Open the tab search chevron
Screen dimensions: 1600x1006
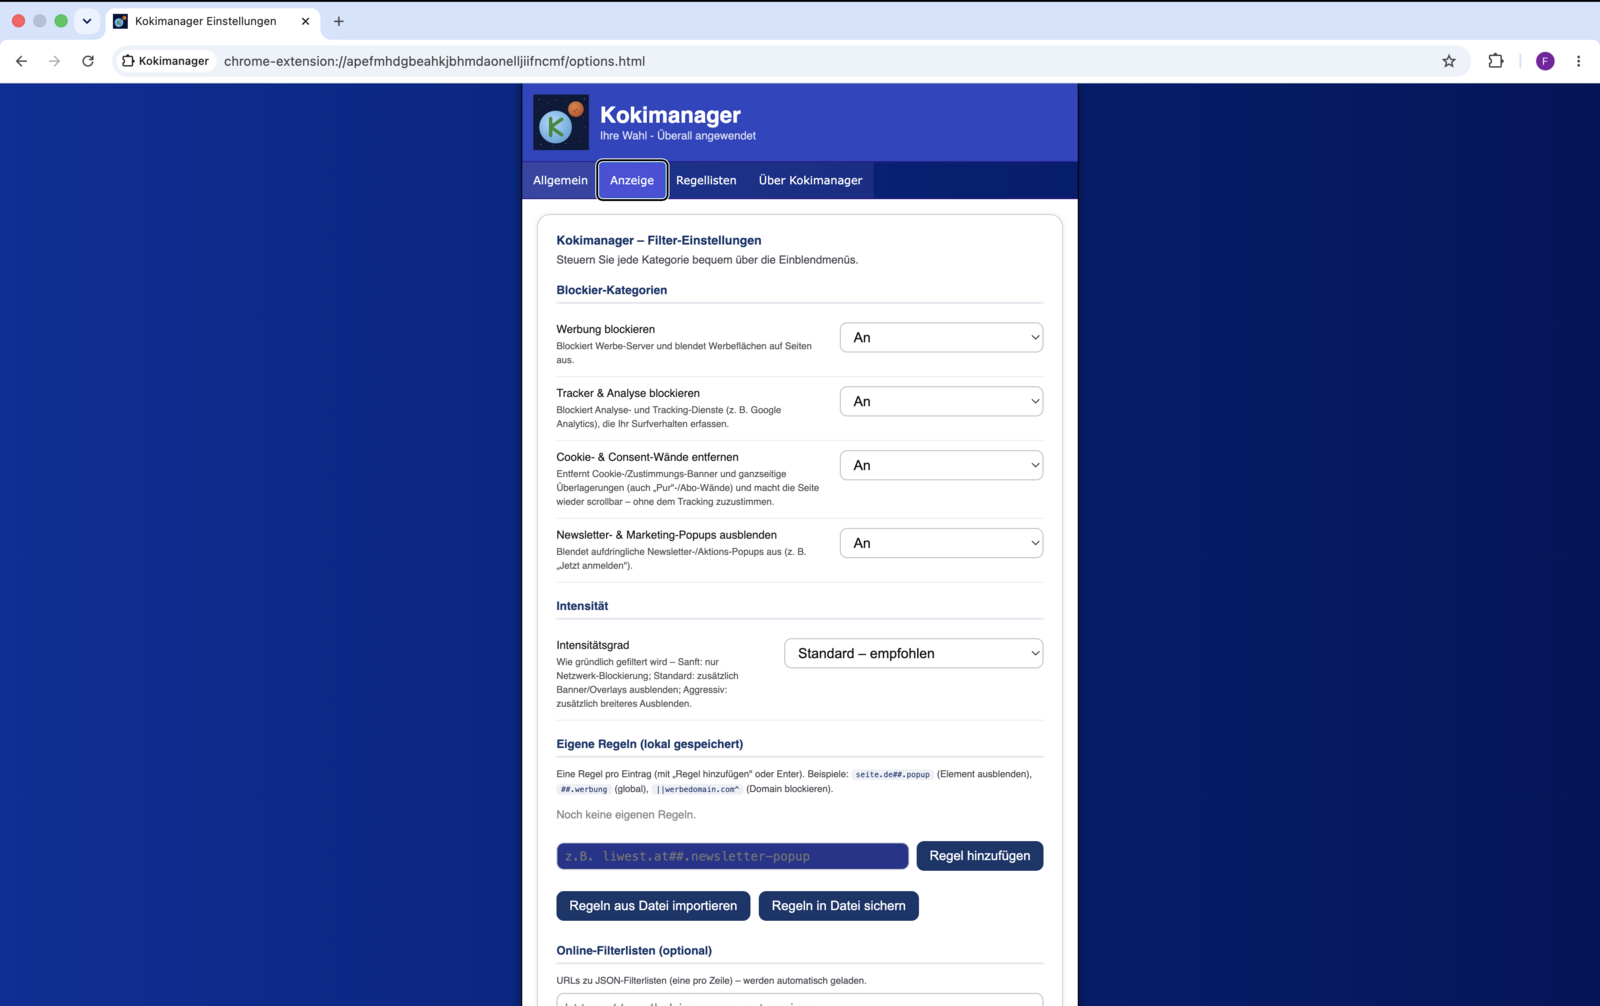87,21
